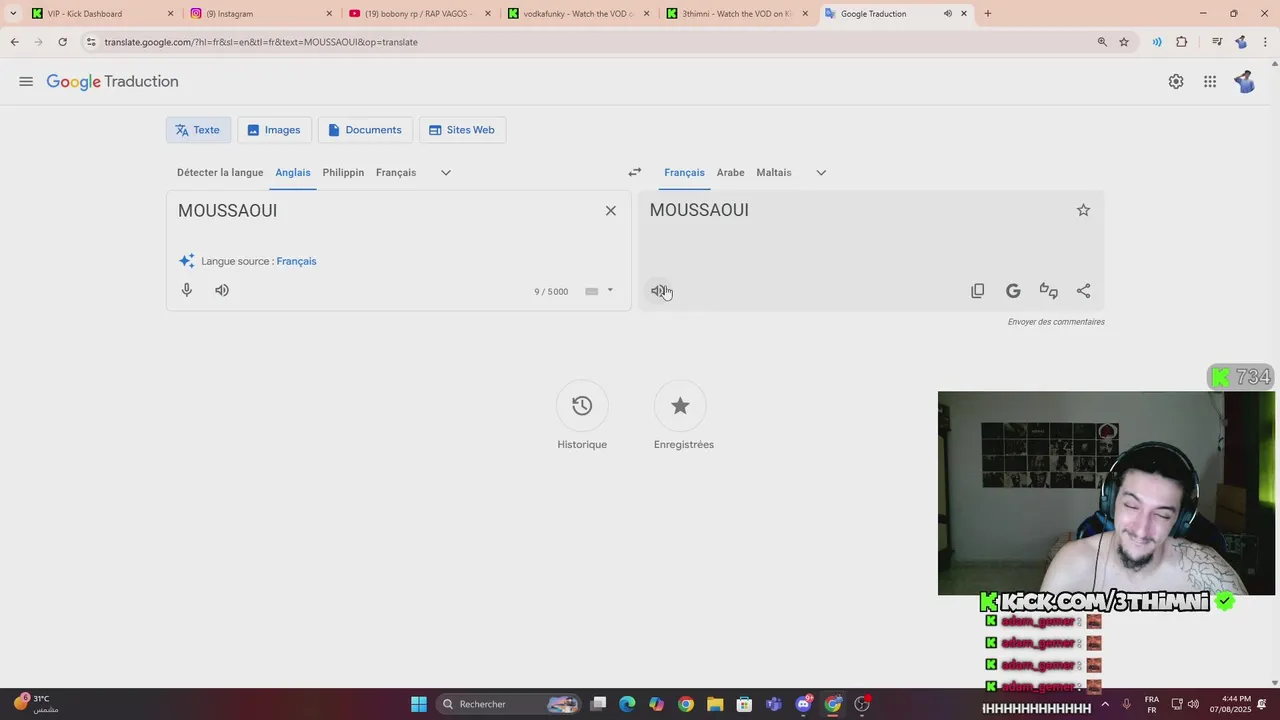Click the address bar URL
The image size is (1280, 720).
[261, 42]
